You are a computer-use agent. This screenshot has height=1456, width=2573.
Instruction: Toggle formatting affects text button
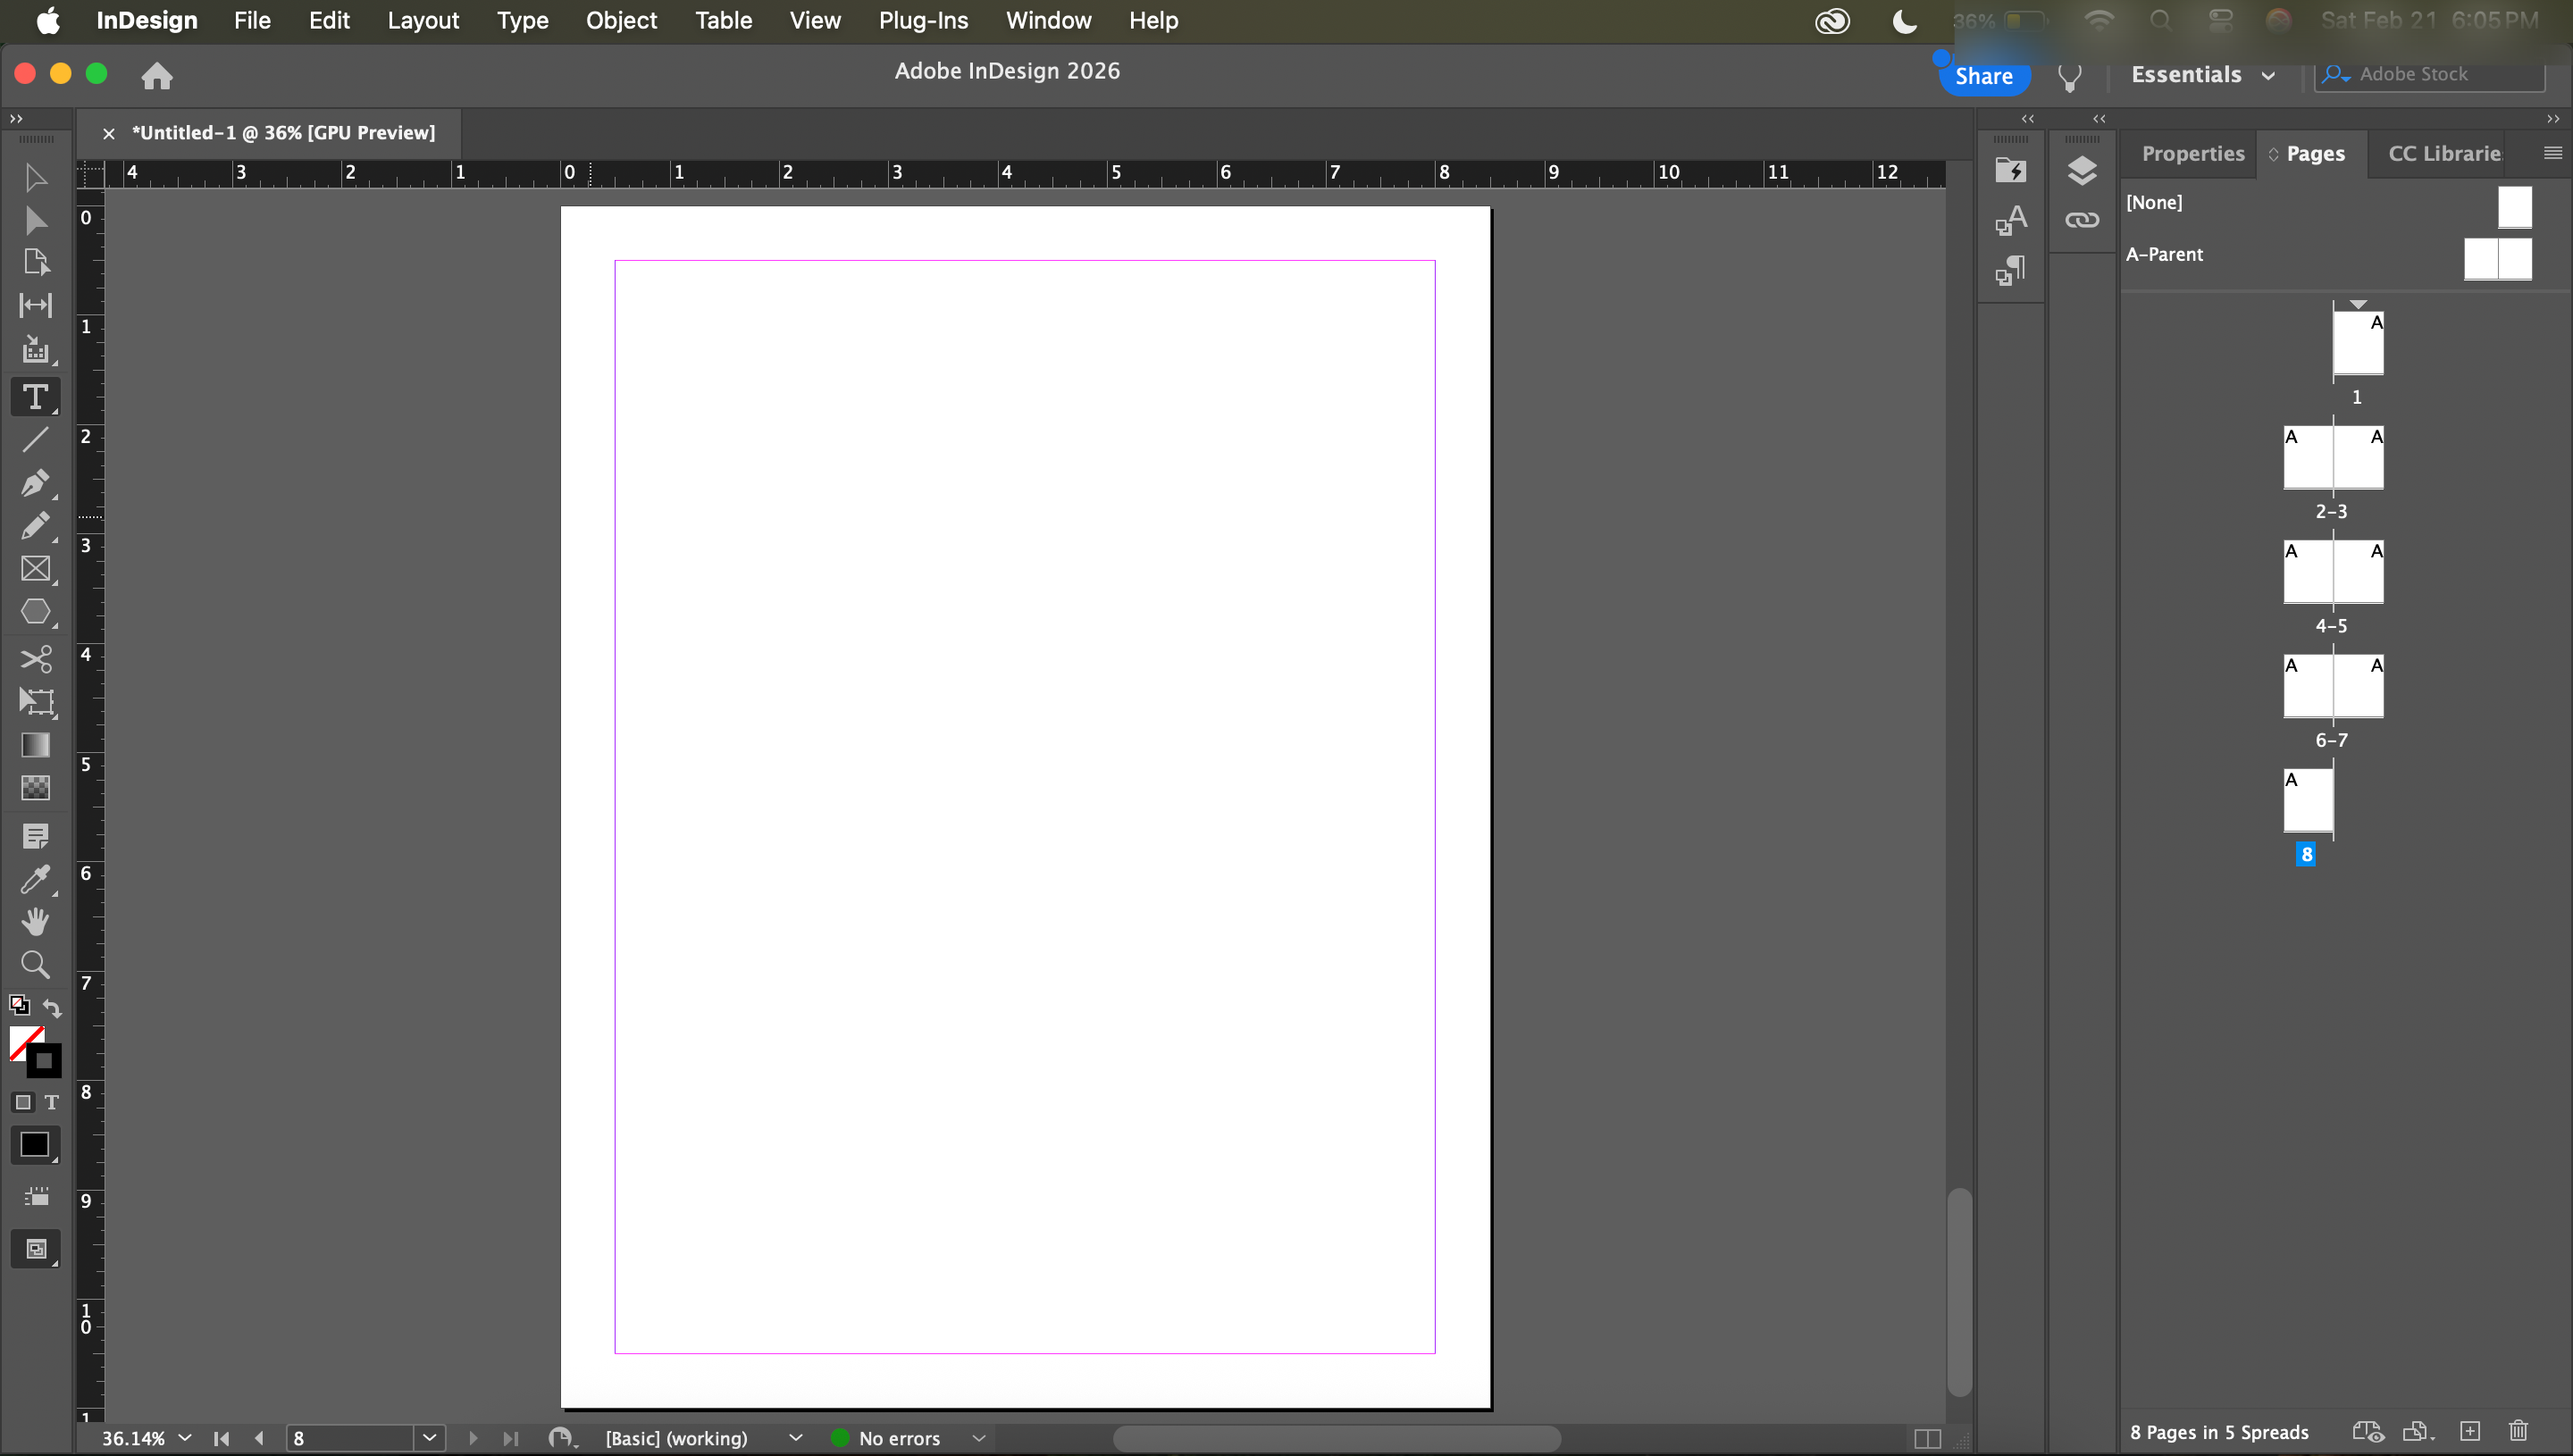pos(52,1102)
